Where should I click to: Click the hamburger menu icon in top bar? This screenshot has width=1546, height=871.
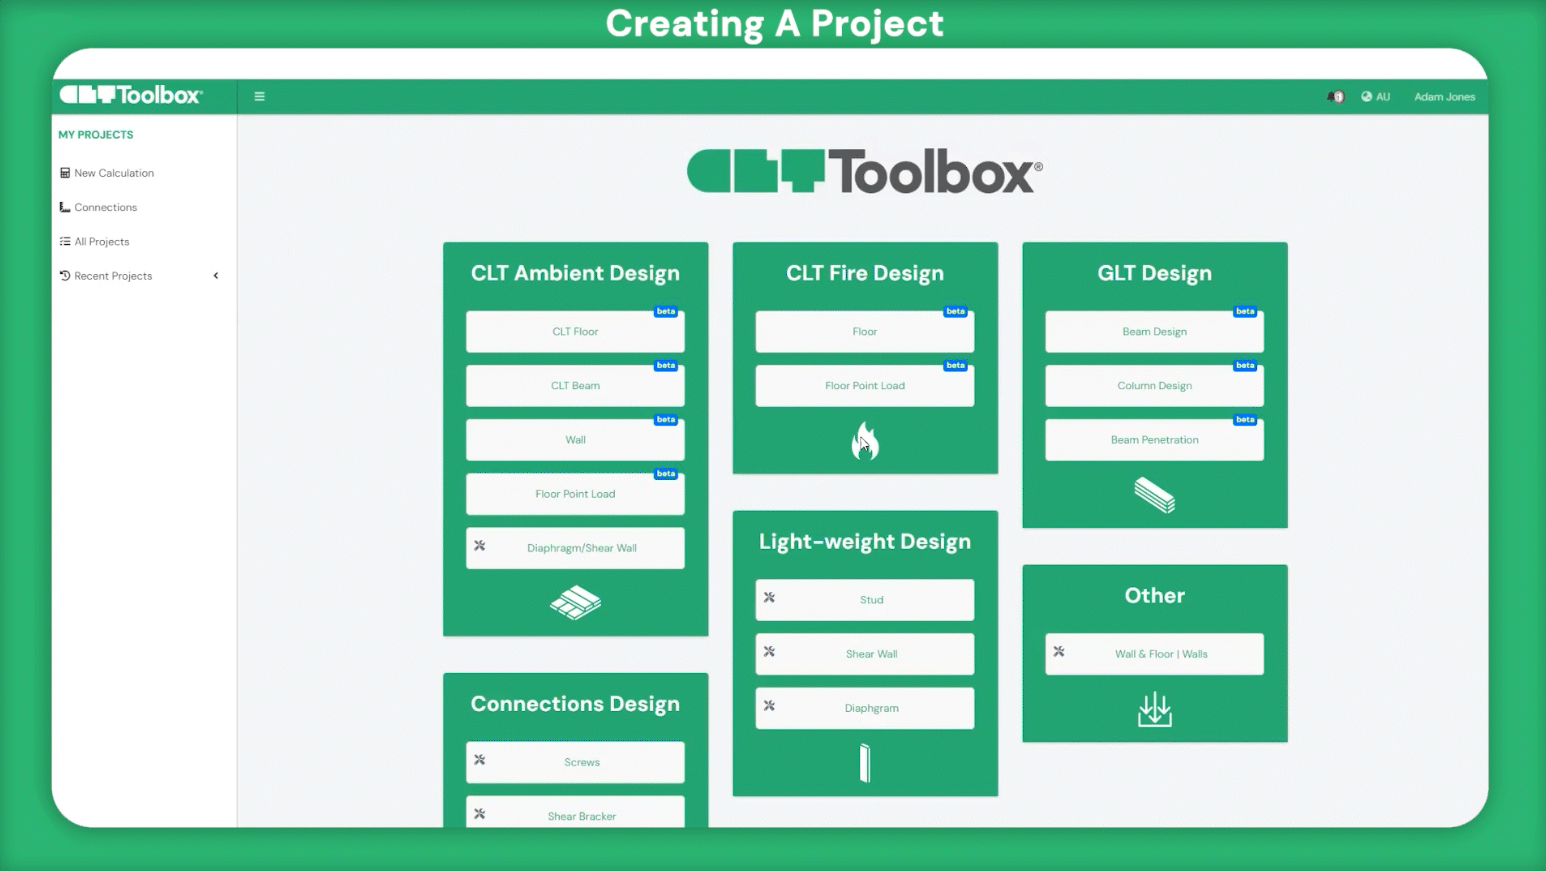(259, 97)
